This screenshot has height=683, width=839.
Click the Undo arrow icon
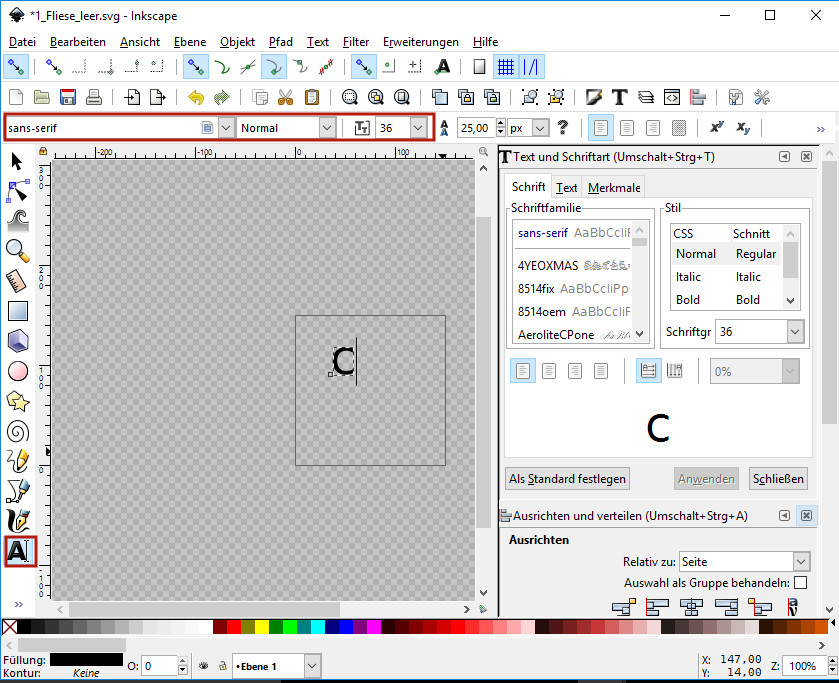click(x=195, y=97)
